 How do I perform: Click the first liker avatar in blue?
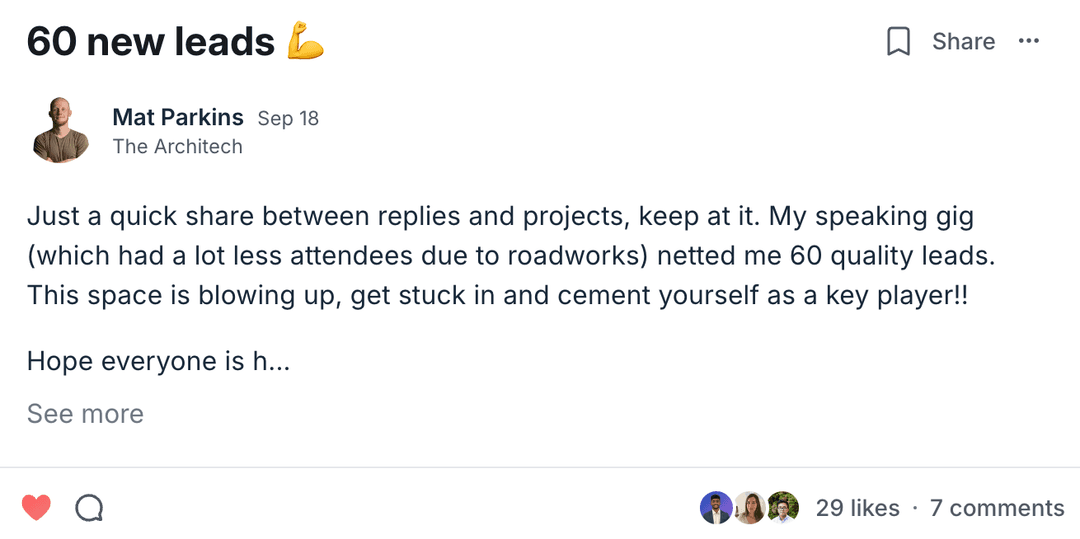tap(716, 508)
